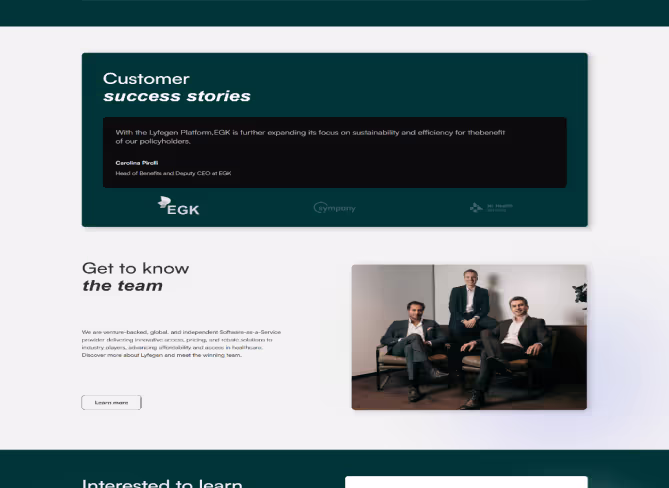Click the white form field at page bottom
Viewport: 669px width, 488px height.
[x=466, y=482]
